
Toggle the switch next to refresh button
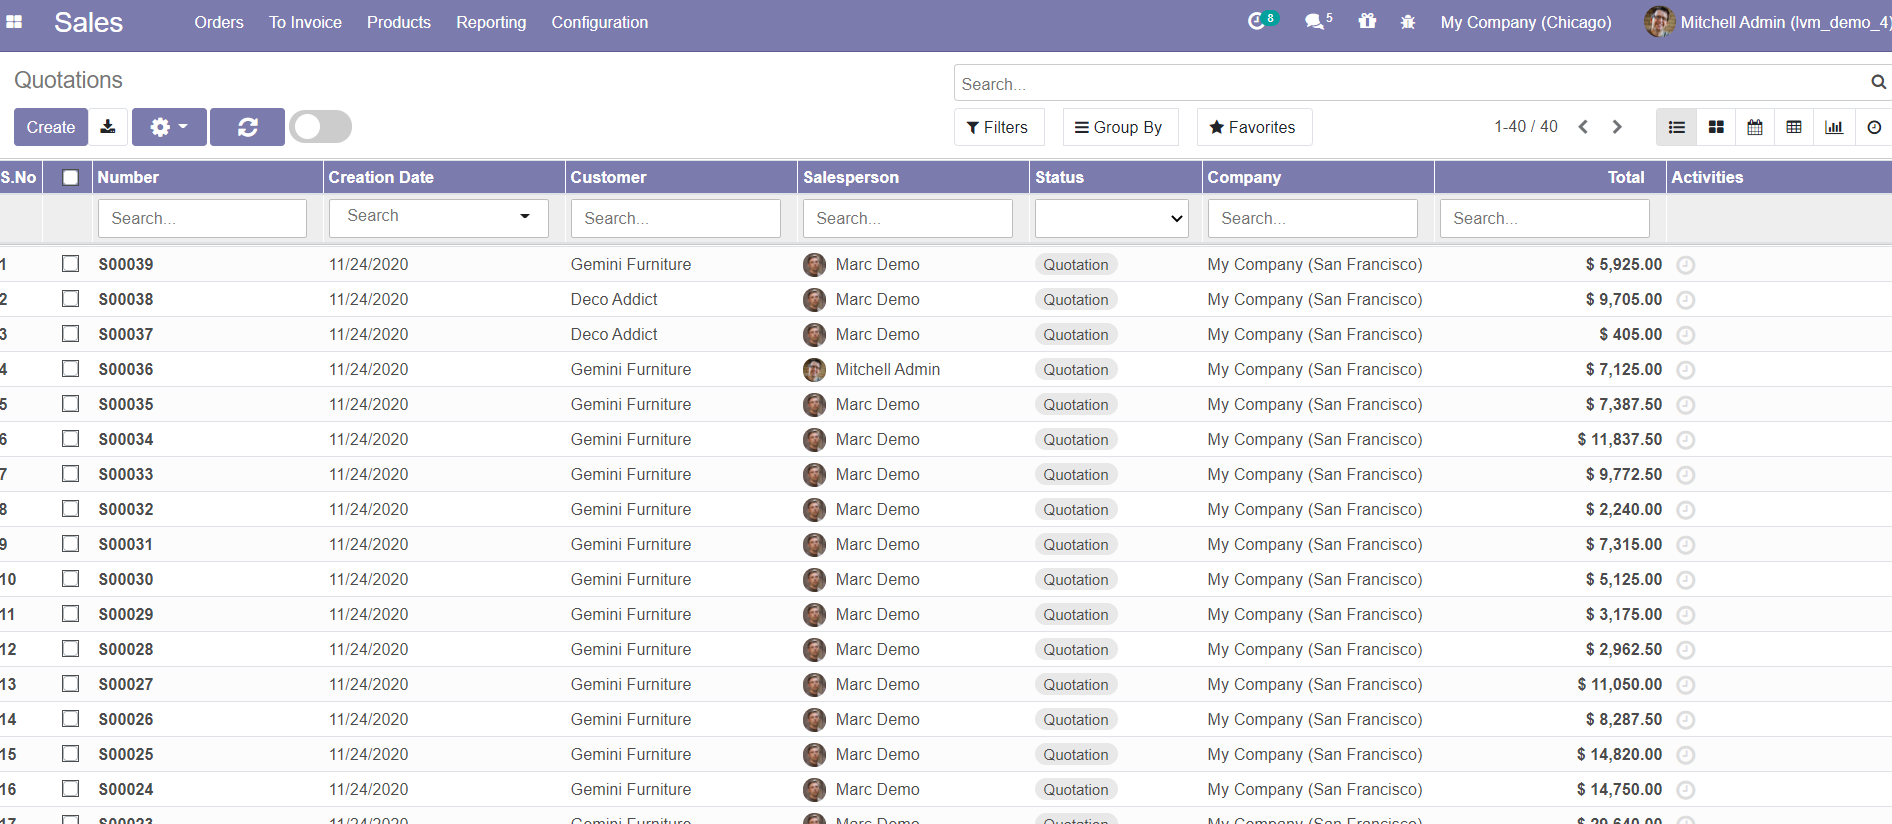(320, 127)
